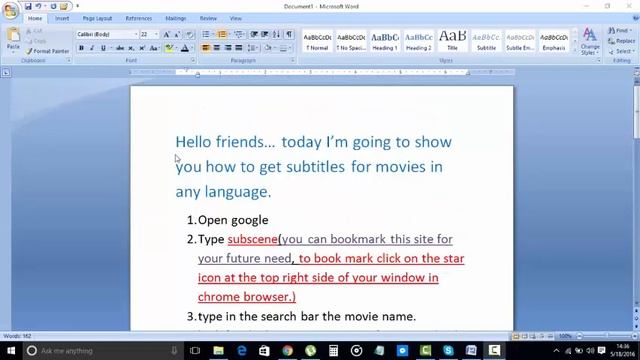Click the zoom slider
The height and width of the screenshot is (360, 640).
pos(607,336)
